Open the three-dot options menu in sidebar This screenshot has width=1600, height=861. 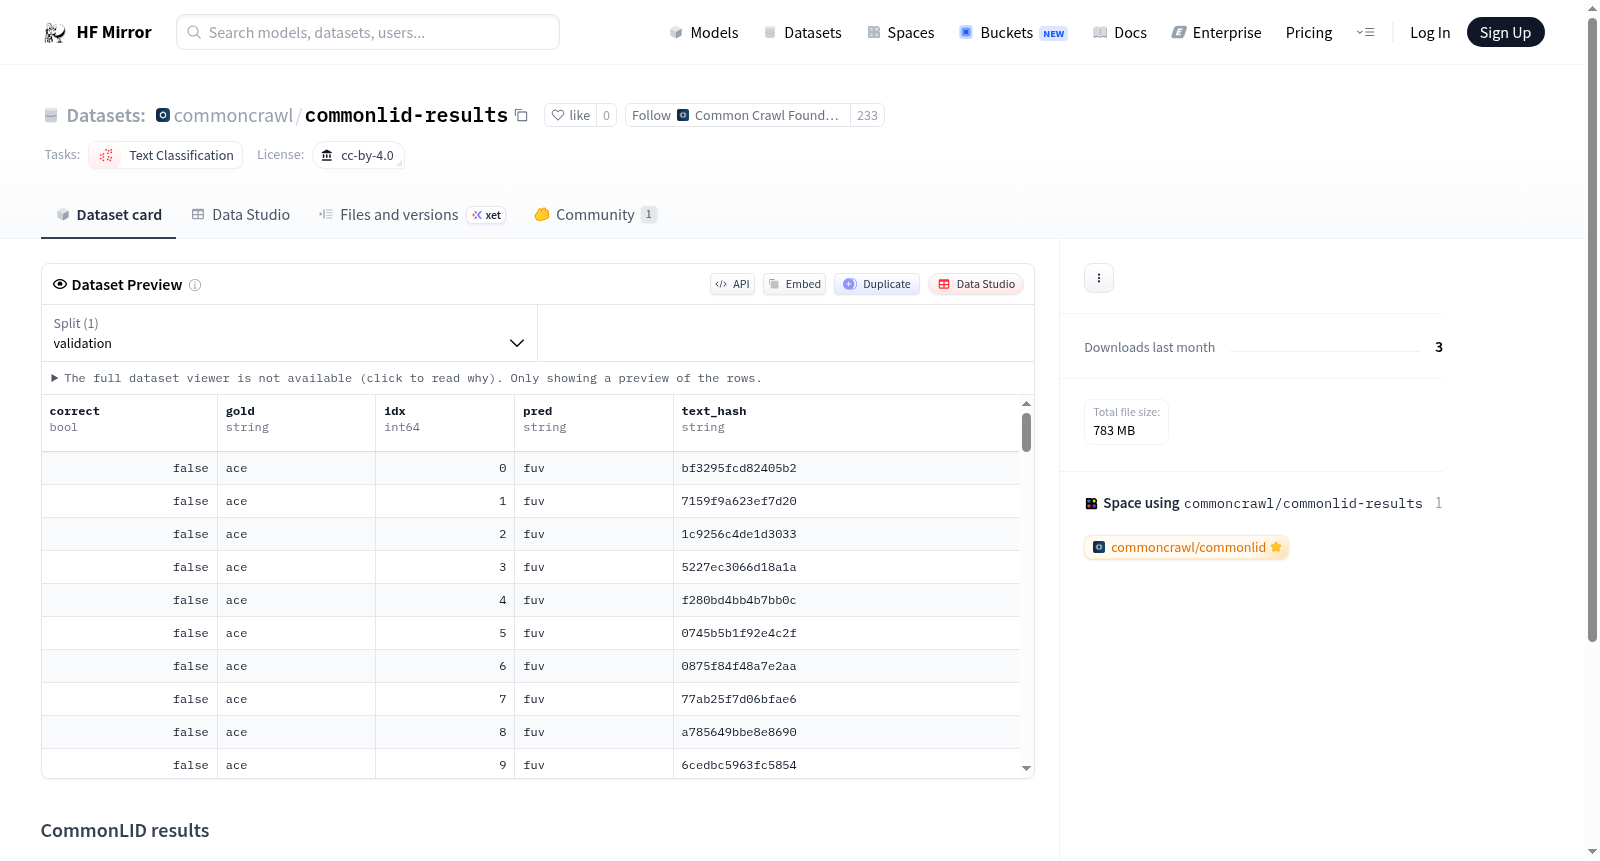[x=1099, y=278]
